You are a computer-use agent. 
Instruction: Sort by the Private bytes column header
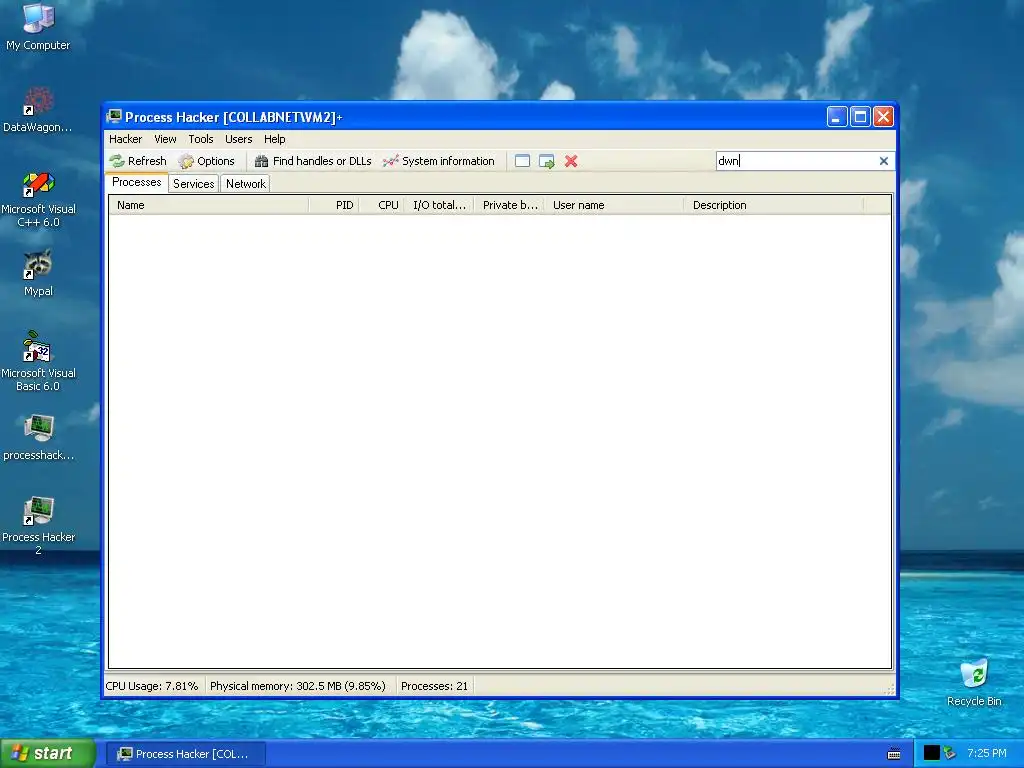point(509,205)
